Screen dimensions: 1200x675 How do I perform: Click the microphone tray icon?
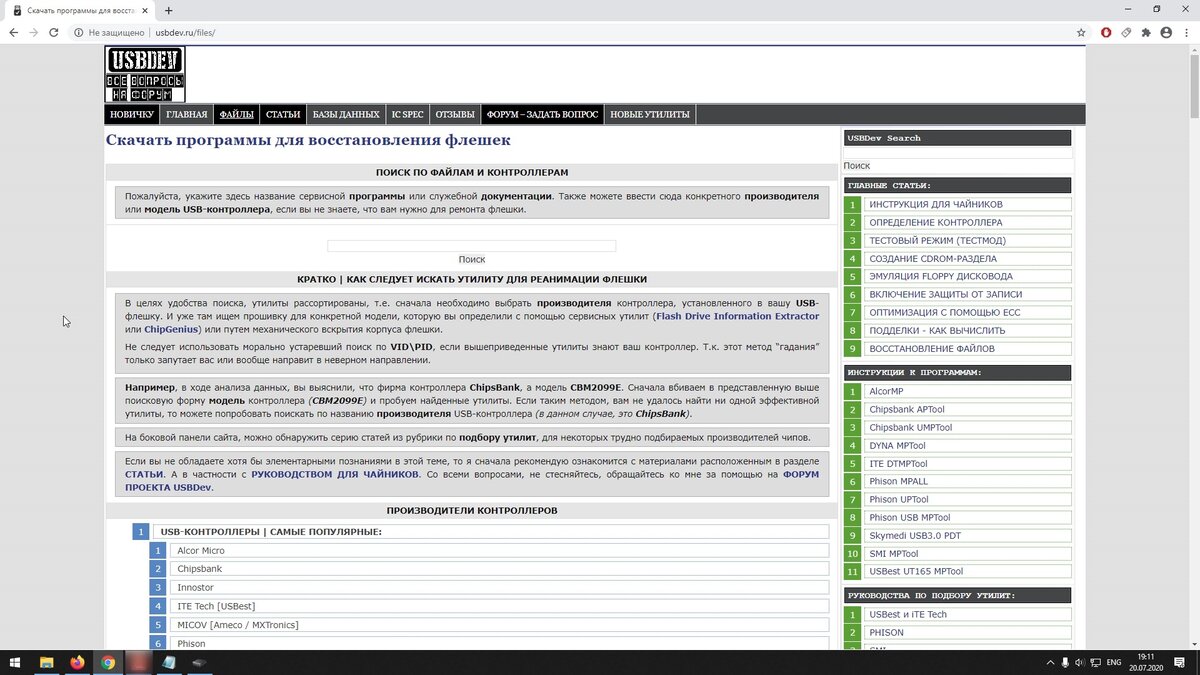[x=1066, y=662]
